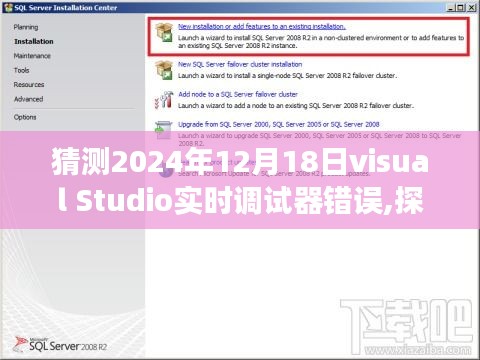Click the New installation box icon
Viewport: 480px width, 360px height.
(x=164, y=32)
